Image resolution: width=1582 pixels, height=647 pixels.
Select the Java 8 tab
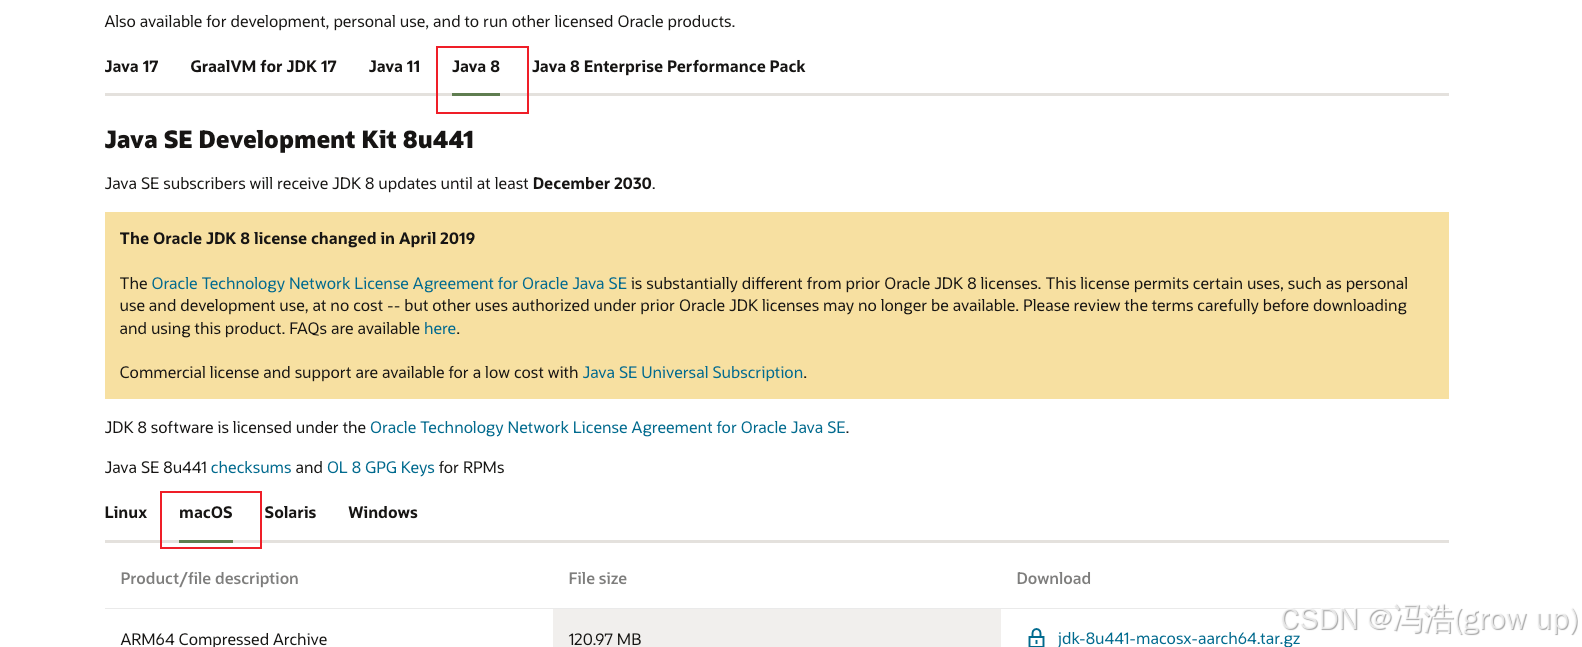coord(476,67)
